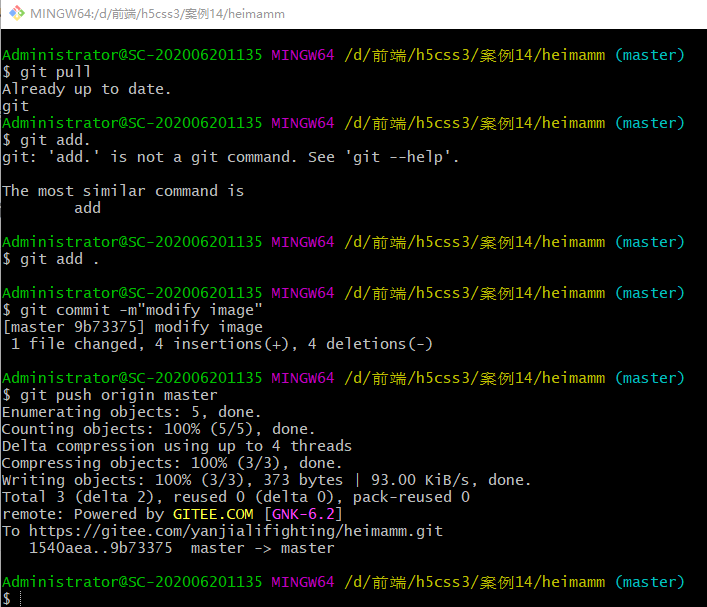Click 'Delta compression using up to 4 threads'
Viewport: 707px width, 607px height.
click(177, 446)
